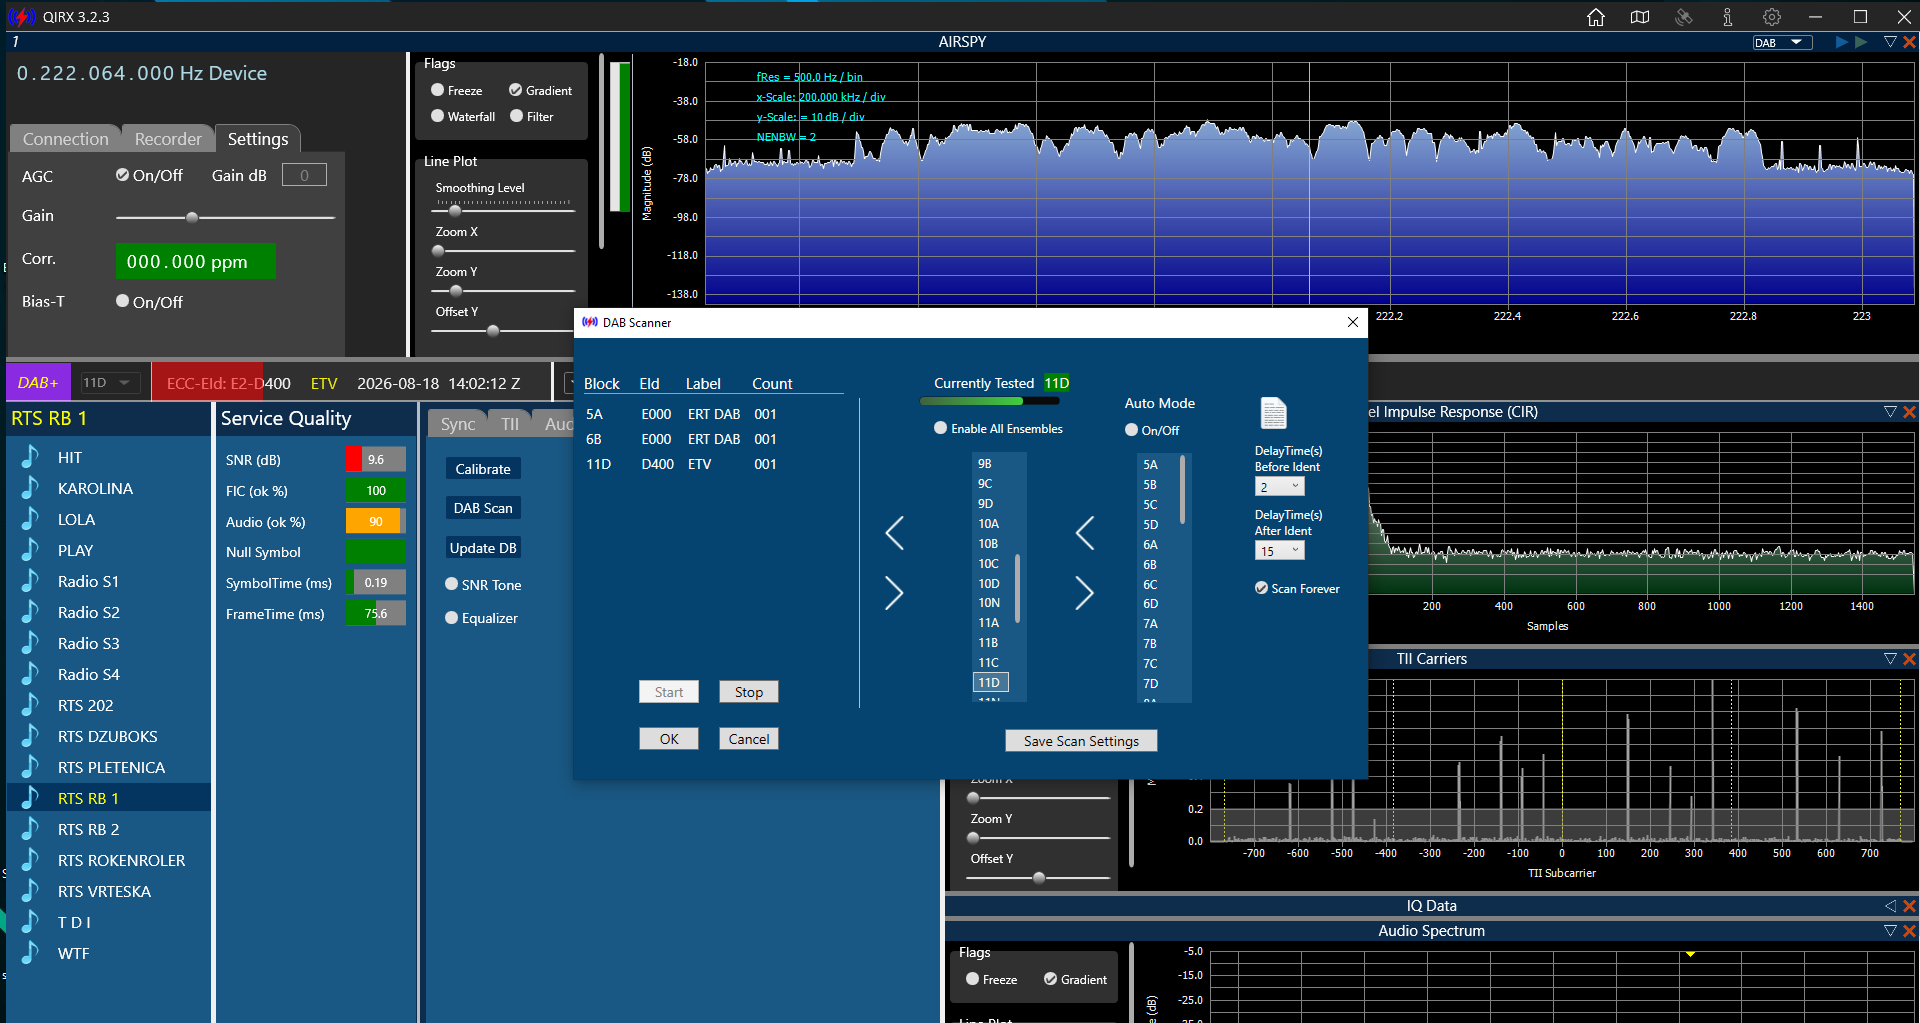This screenshot has width=1920, height=1023.
Task: Toggle Scan Forever option
Action: (1262, 588)
